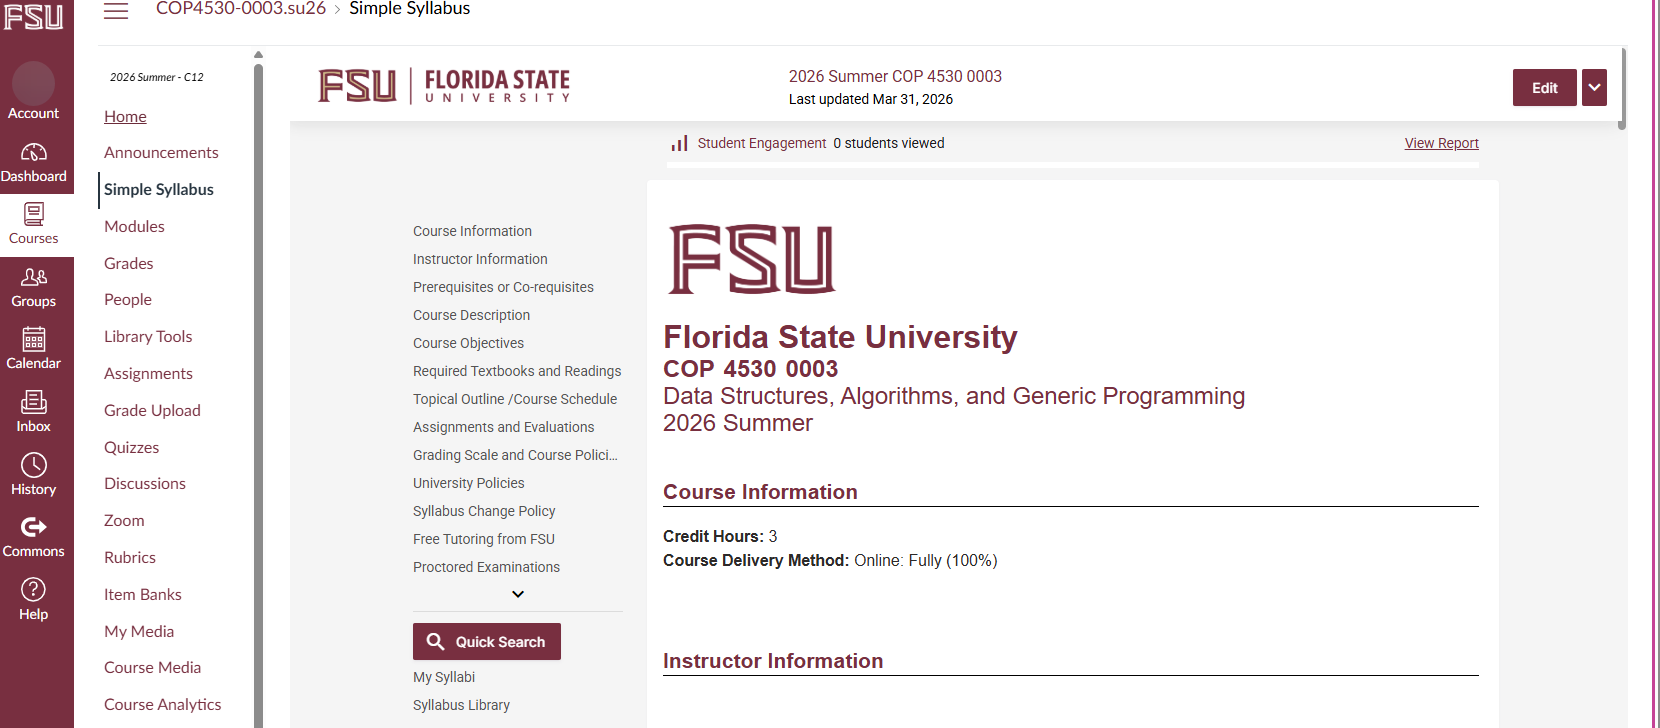Jump to University Policies section
1660x728 pixels.
coord(468,483)
